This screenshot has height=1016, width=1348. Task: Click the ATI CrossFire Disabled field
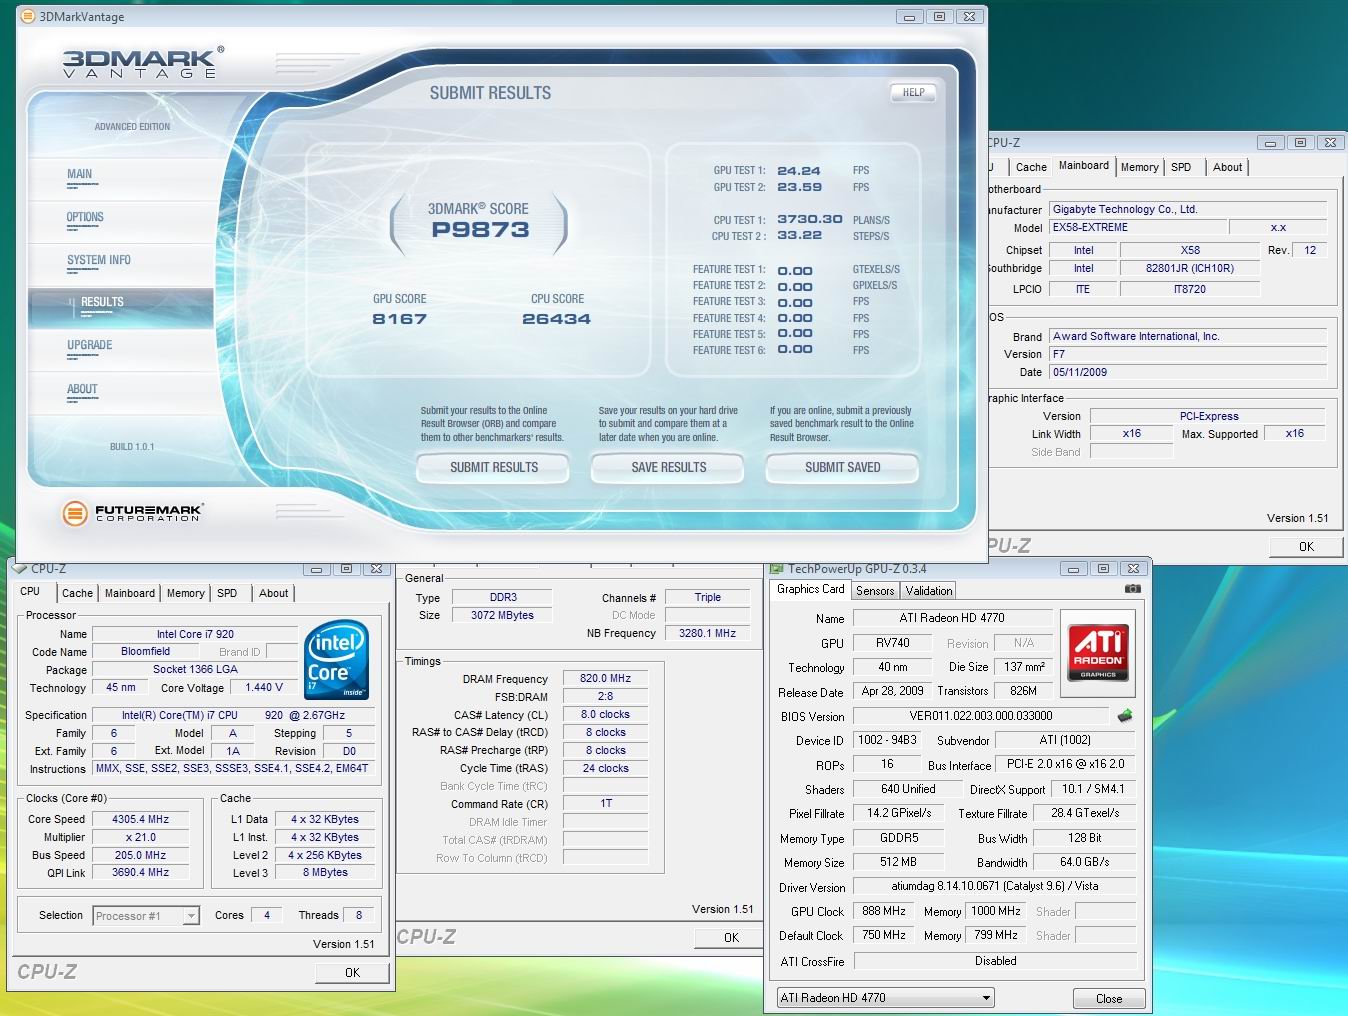click(x=995, y=961)
